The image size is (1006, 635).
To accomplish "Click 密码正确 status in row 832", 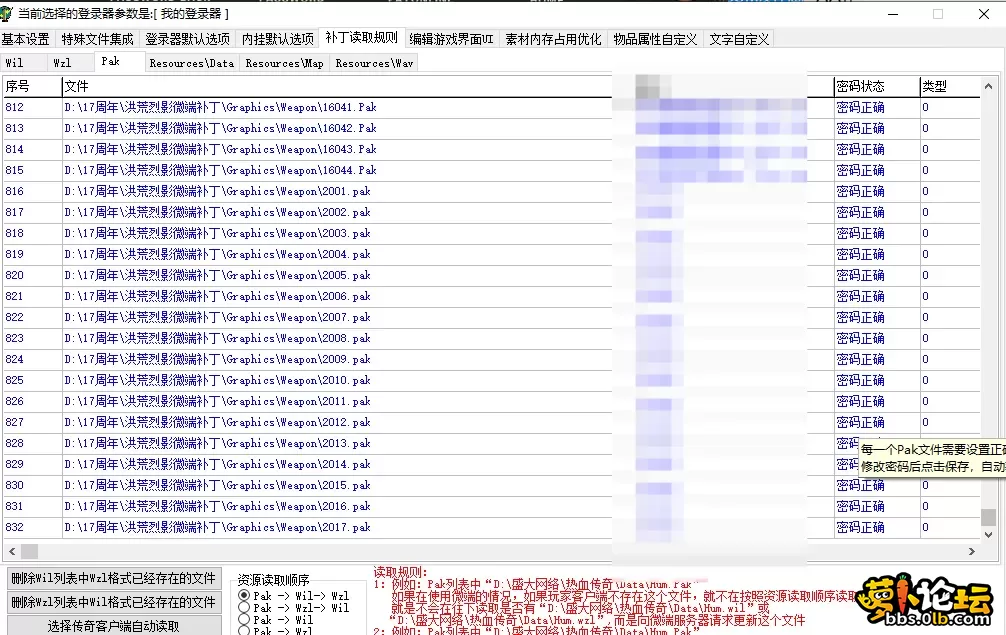I will point(860,527).
